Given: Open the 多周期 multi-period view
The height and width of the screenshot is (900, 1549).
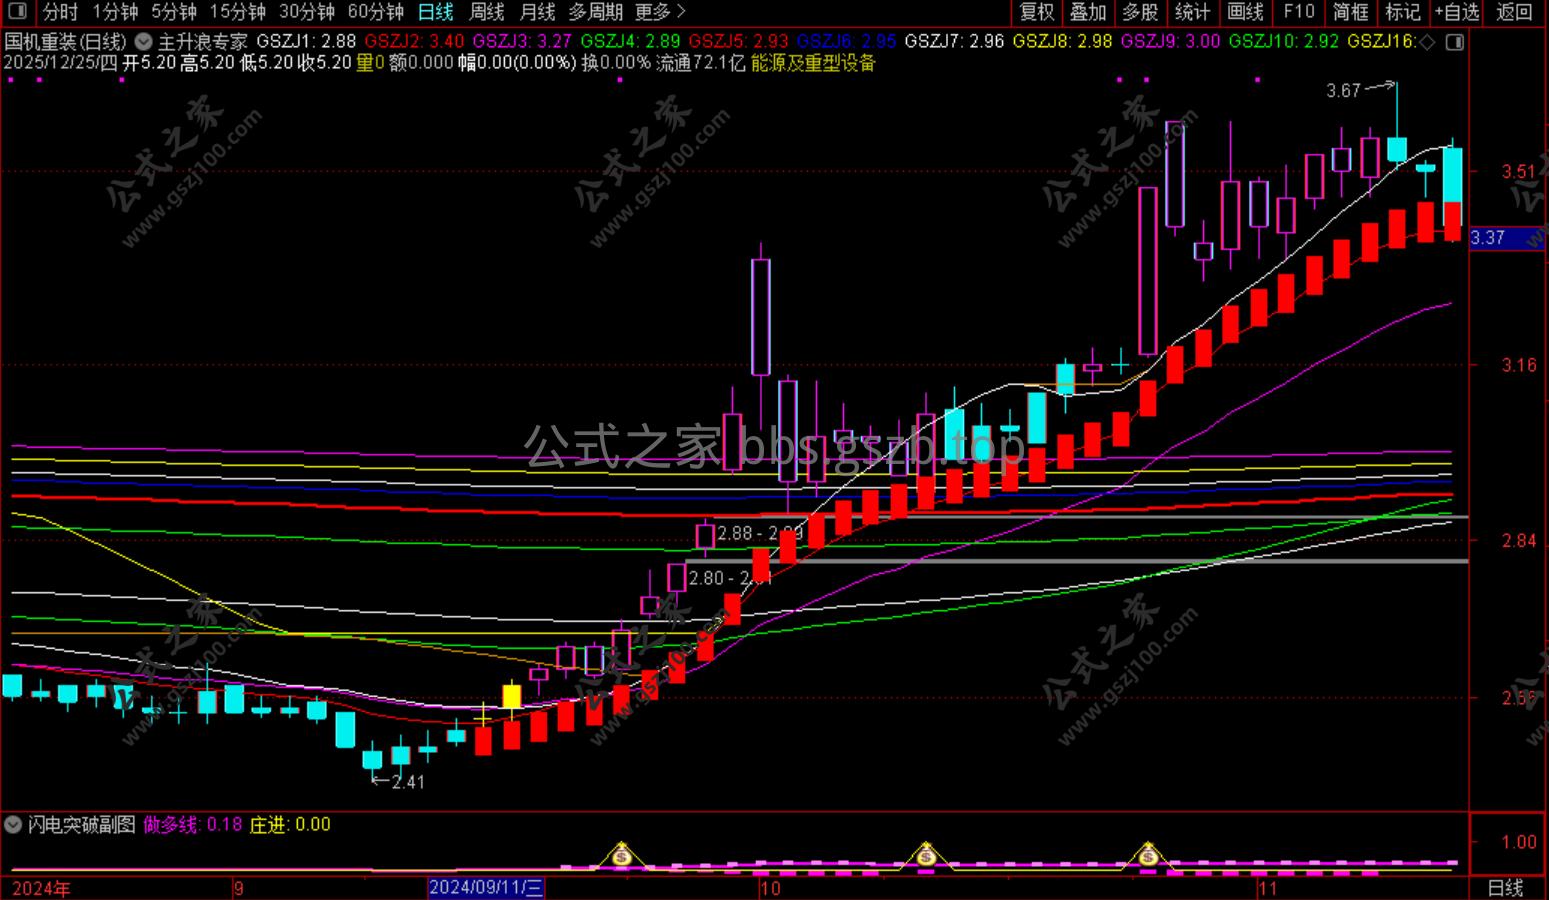Looking at the screenshot, I should [x=596, y=12].
